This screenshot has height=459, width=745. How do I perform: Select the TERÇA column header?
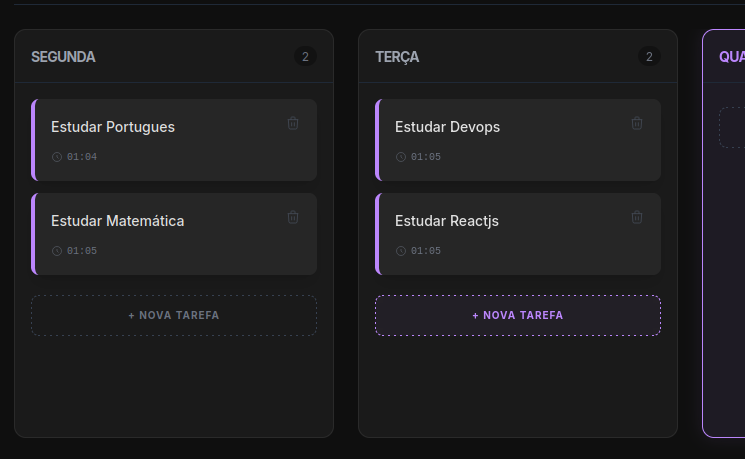pyautogui.click(x=397, y=57)
